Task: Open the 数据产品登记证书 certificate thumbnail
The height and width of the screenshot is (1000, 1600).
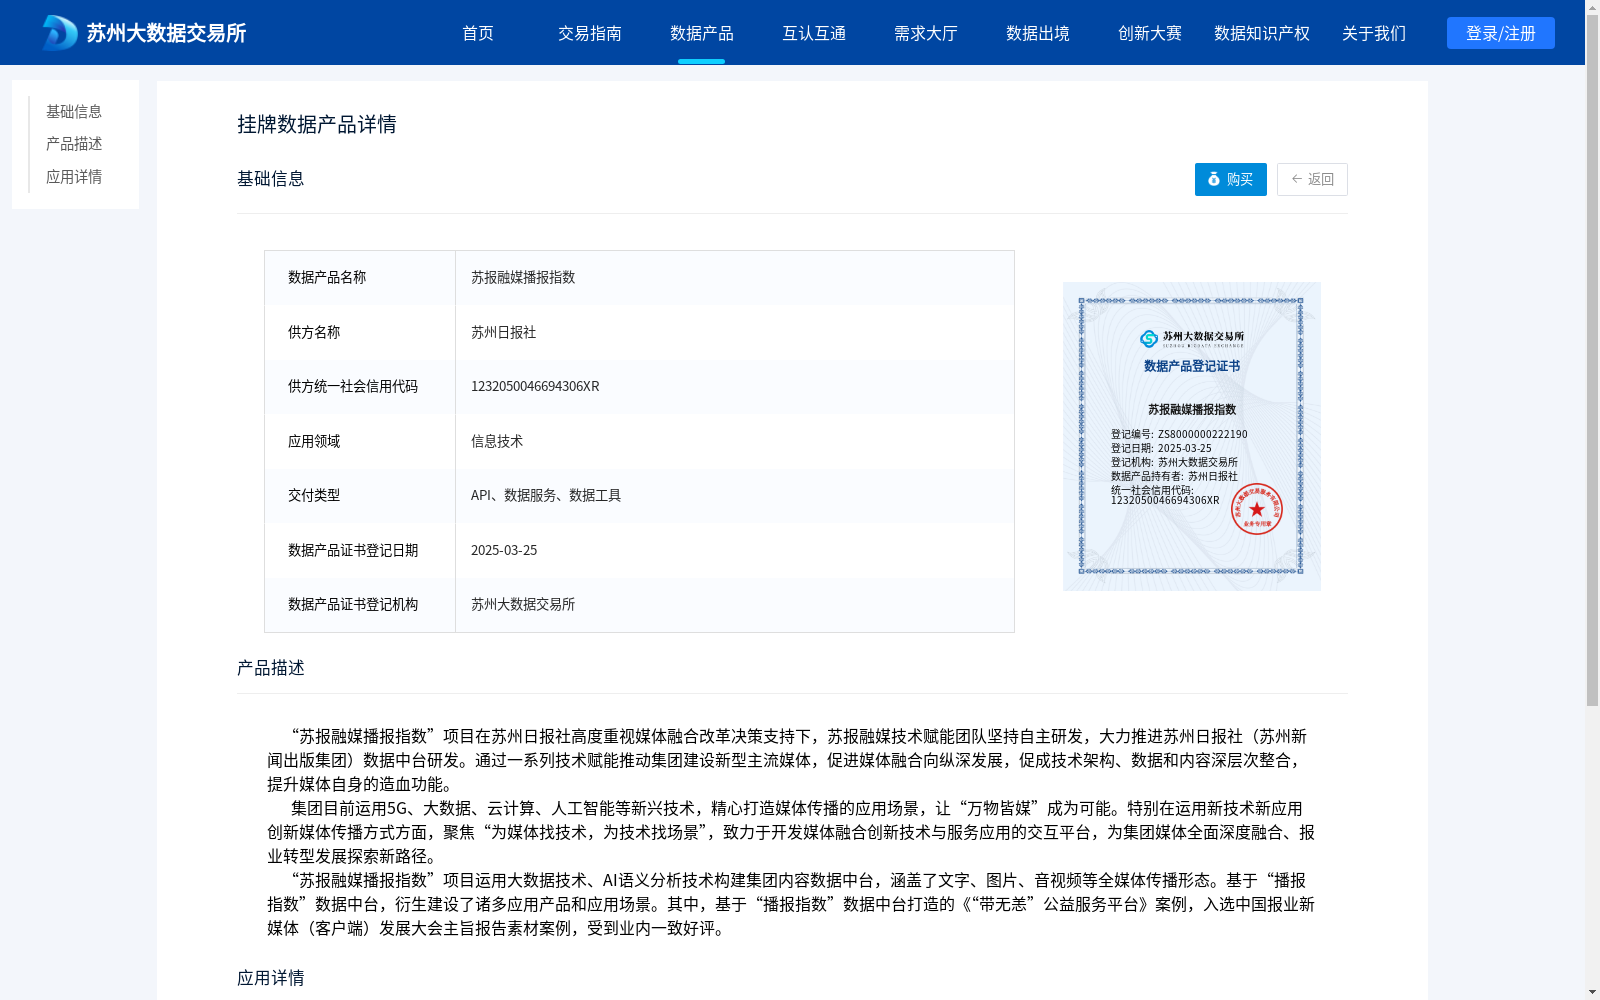Action: [1192, 436]
